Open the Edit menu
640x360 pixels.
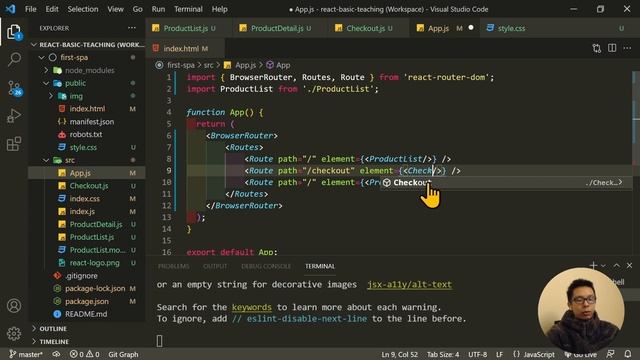(x=52, y=9)
